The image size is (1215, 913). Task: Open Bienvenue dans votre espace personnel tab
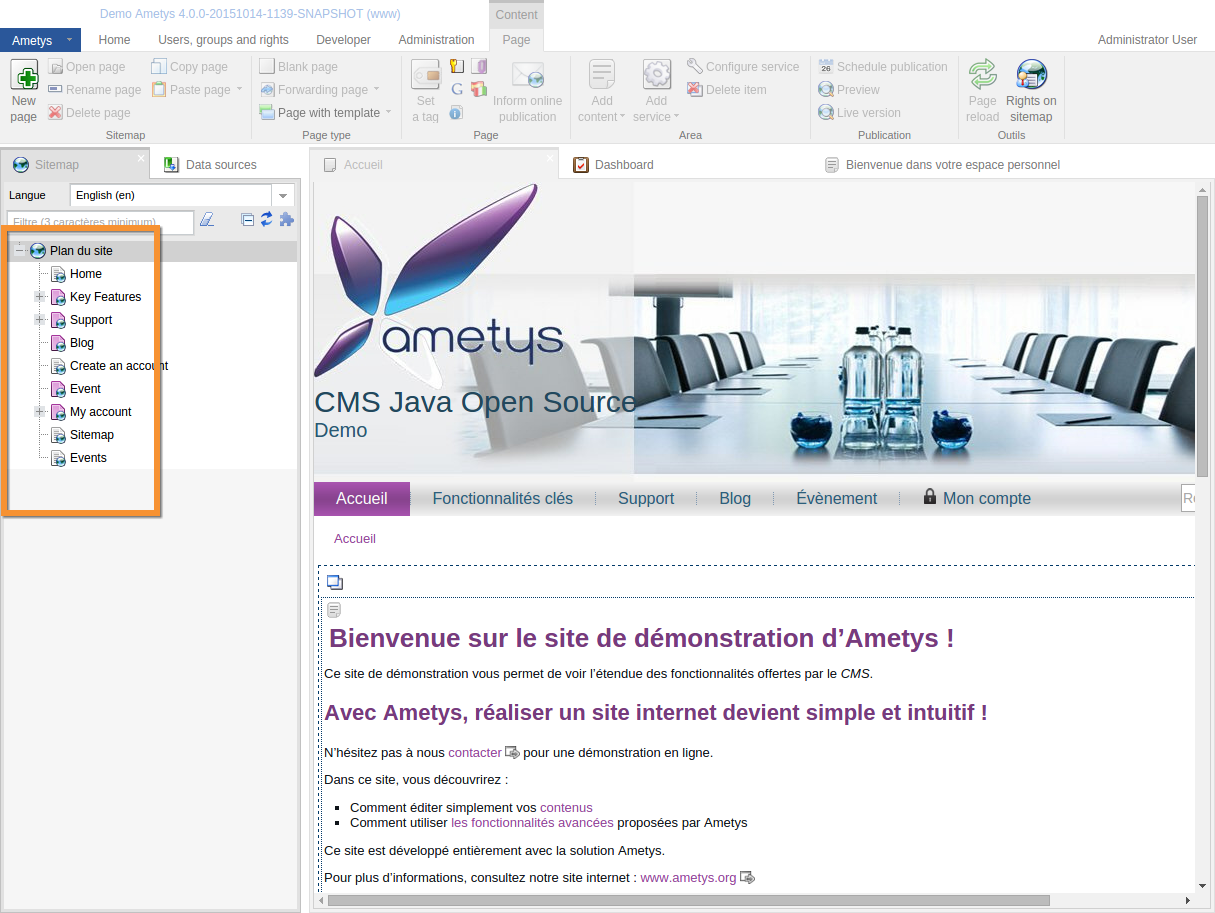pyautogui.click(x=942, y=165)
